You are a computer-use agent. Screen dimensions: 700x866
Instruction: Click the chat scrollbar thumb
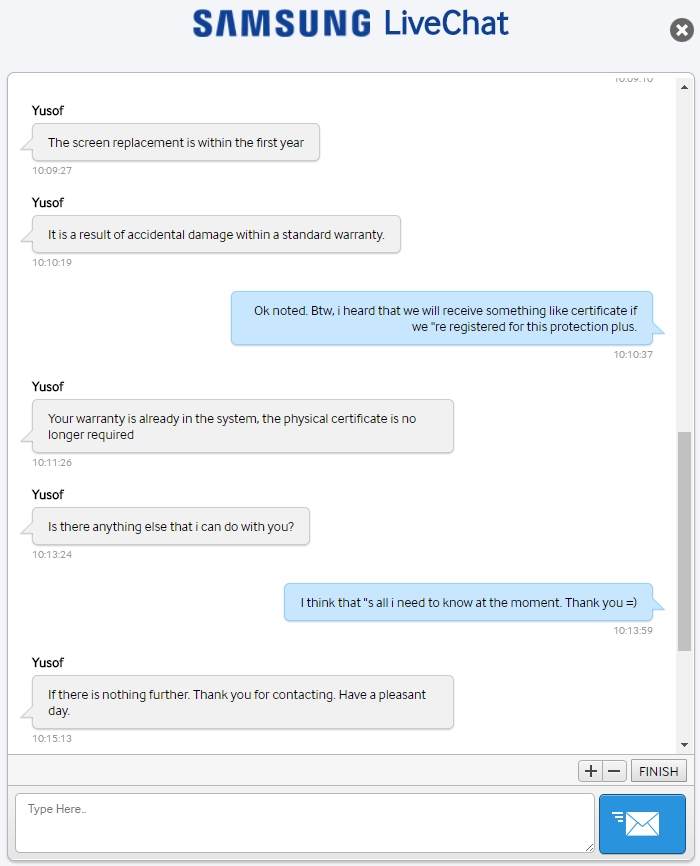pos(684,540)
